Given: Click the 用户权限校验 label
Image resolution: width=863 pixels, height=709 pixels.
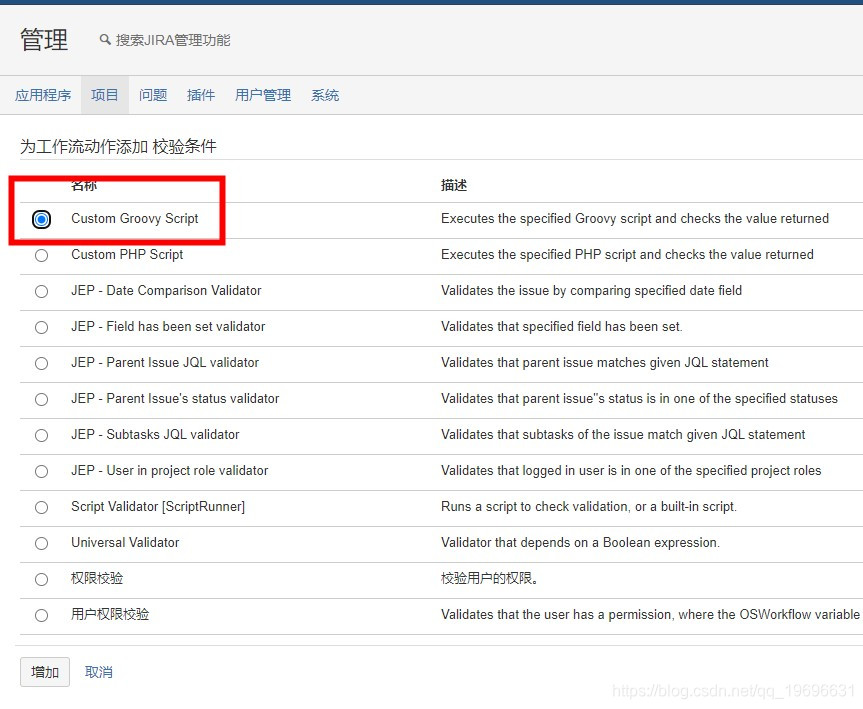Looking at the screenshot, I should pos(110,614).
